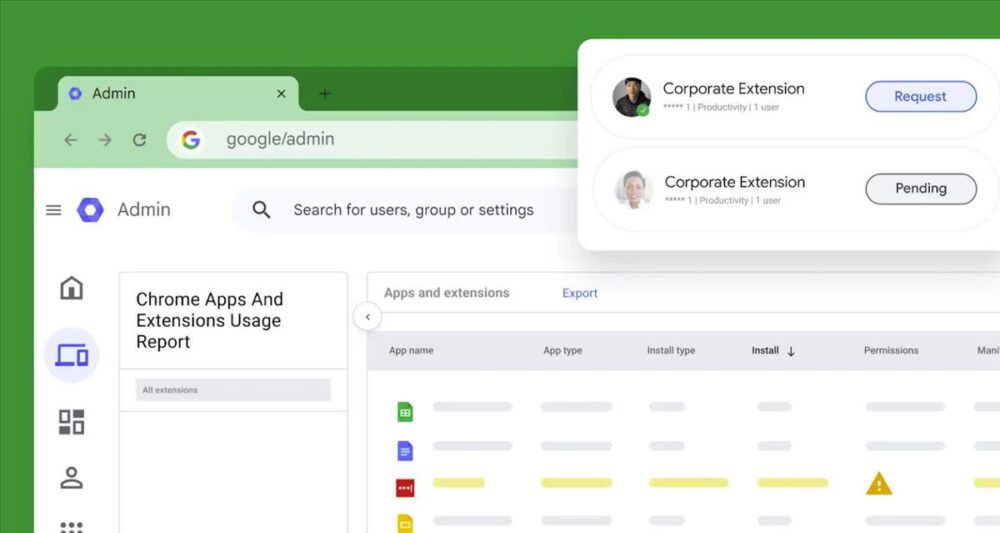Select Apps and extensions tab
Screen dimensions: 1000x533
tap(446, 293)
